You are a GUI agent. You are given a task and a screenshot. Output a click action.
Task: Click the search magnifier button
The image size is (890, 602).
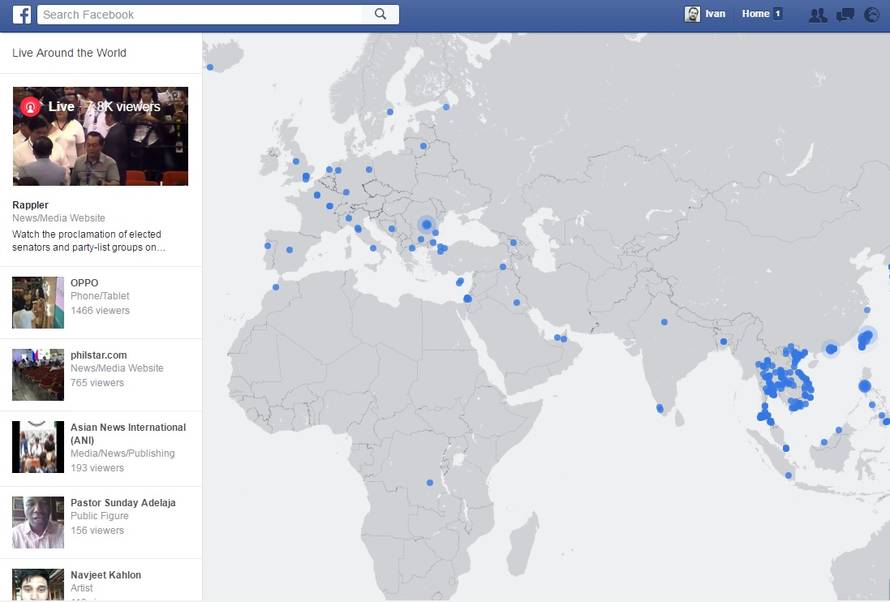coord(380,14)
